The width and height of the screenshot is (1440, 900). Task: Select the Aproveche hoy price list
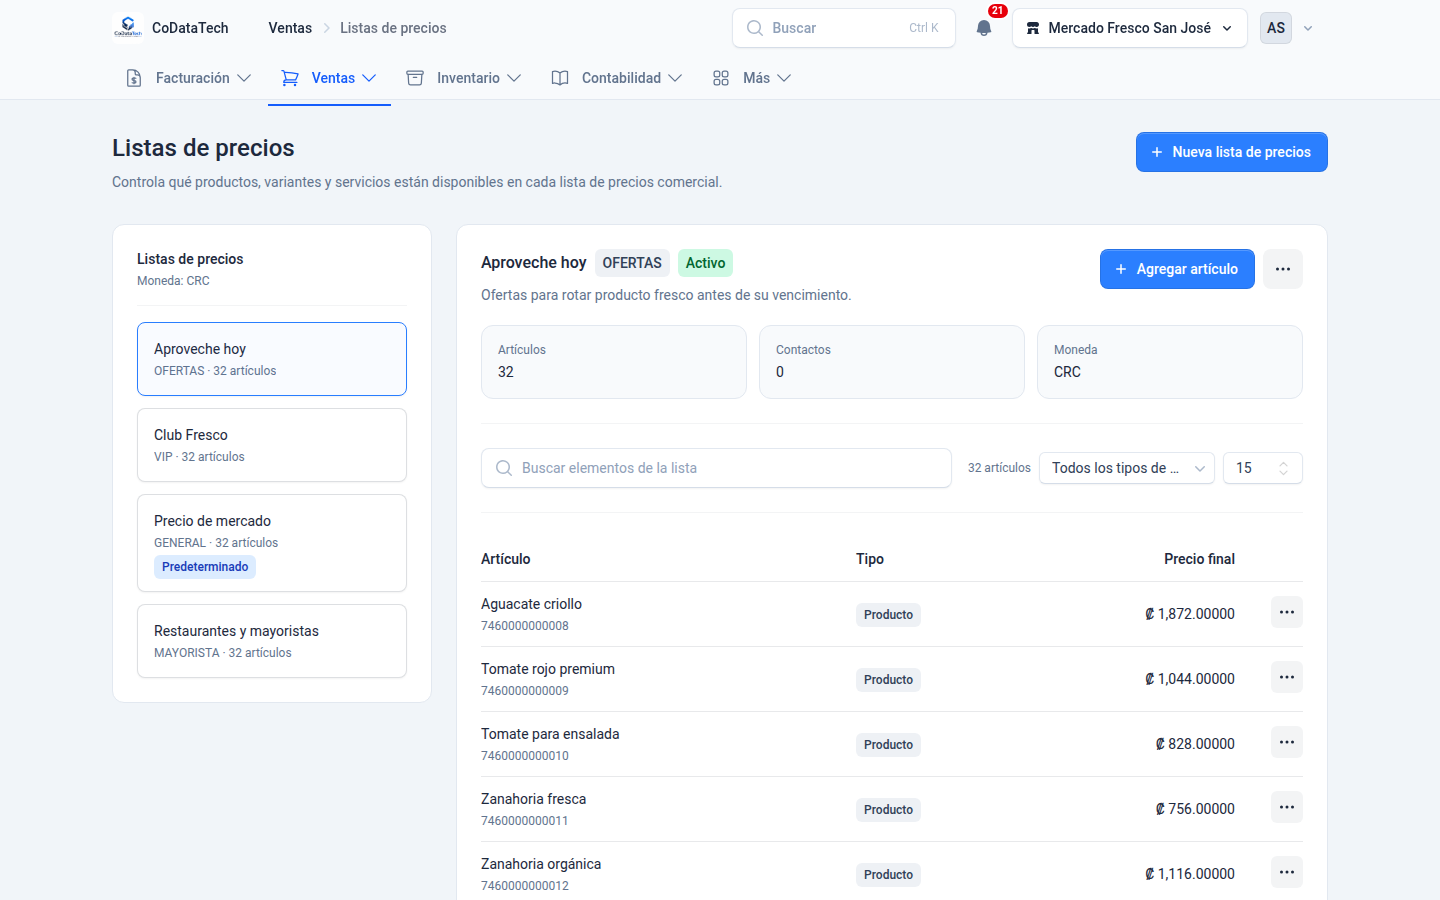tap(272, 359)
